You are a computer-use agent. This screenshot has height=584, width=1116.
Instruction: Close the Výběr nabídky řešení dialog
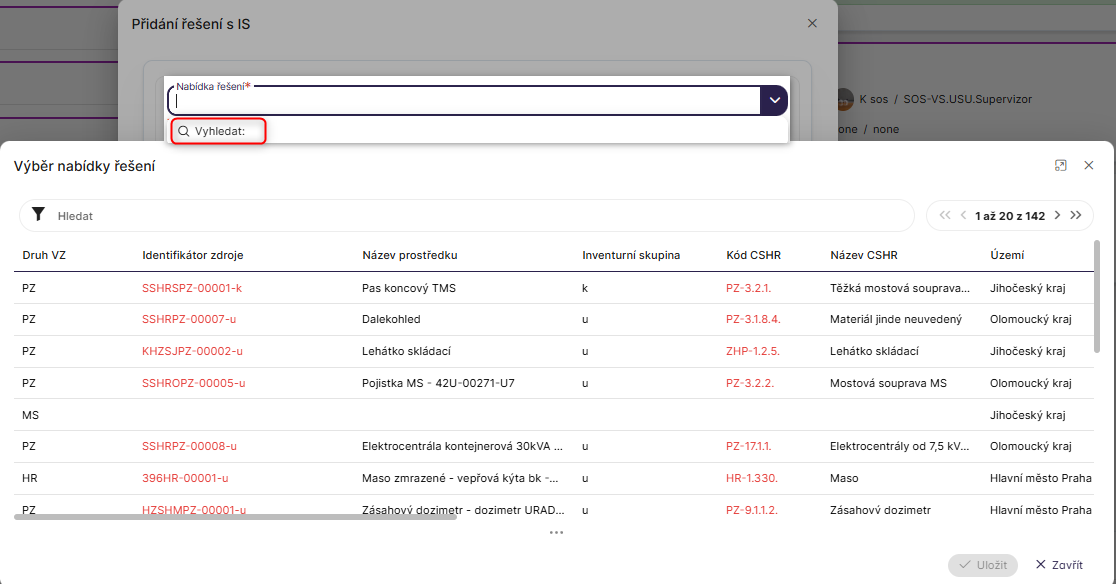coord(1089,166)
